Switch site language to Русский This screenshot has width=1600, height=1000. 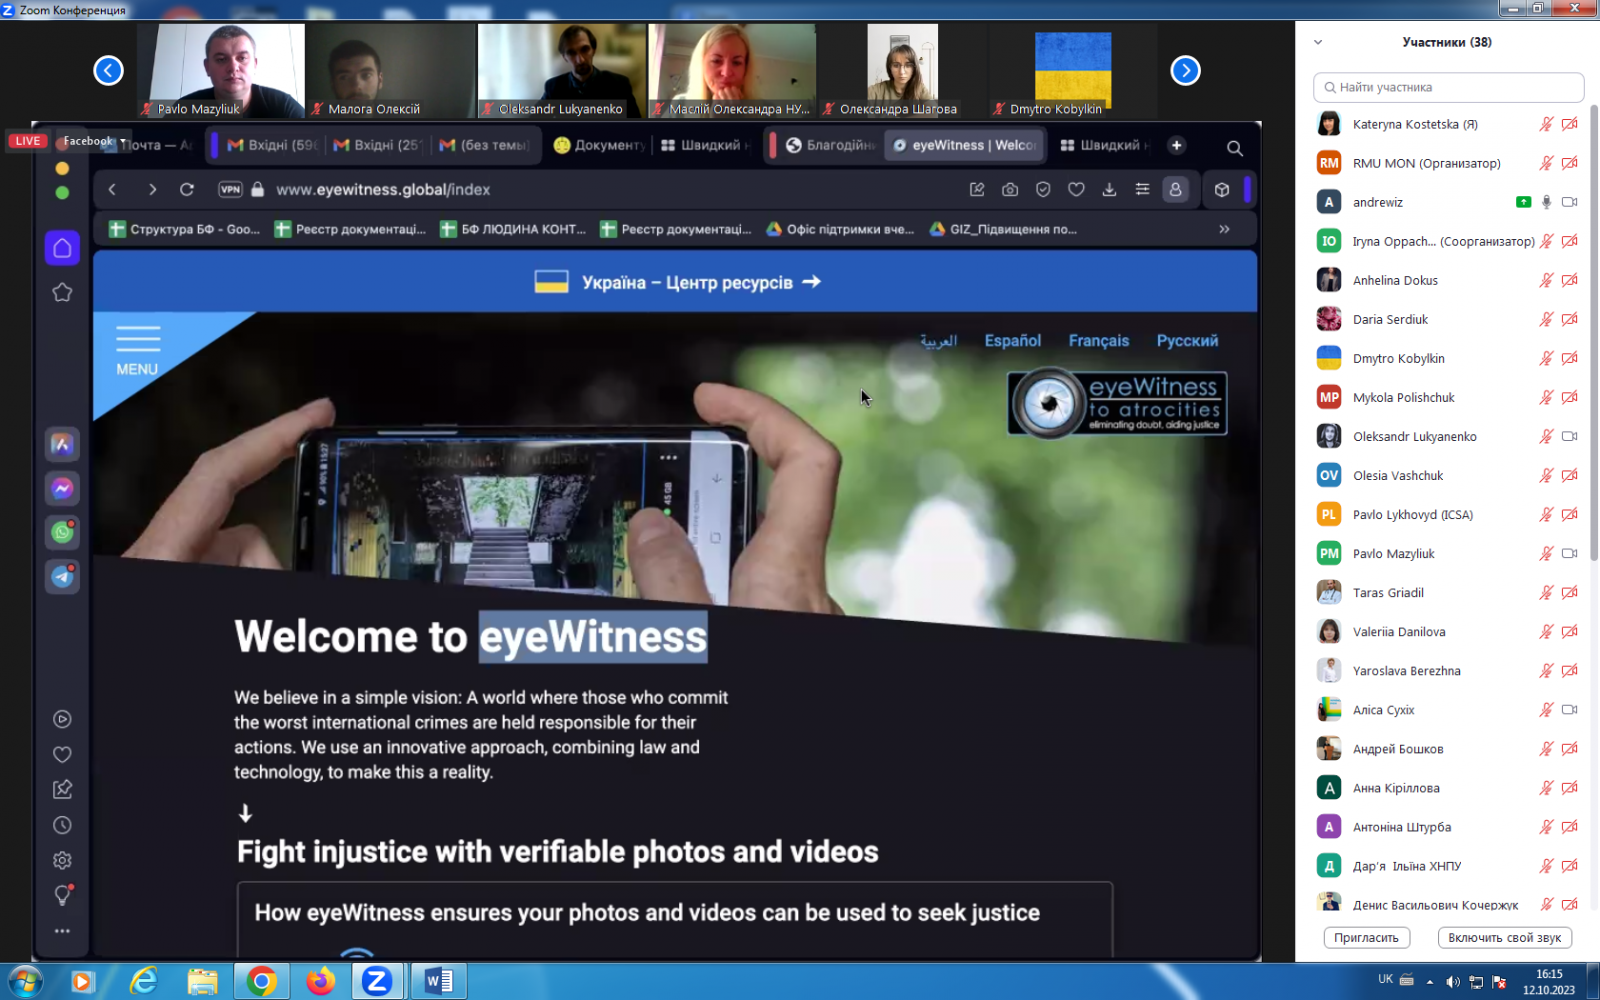tap(1187, 341)
